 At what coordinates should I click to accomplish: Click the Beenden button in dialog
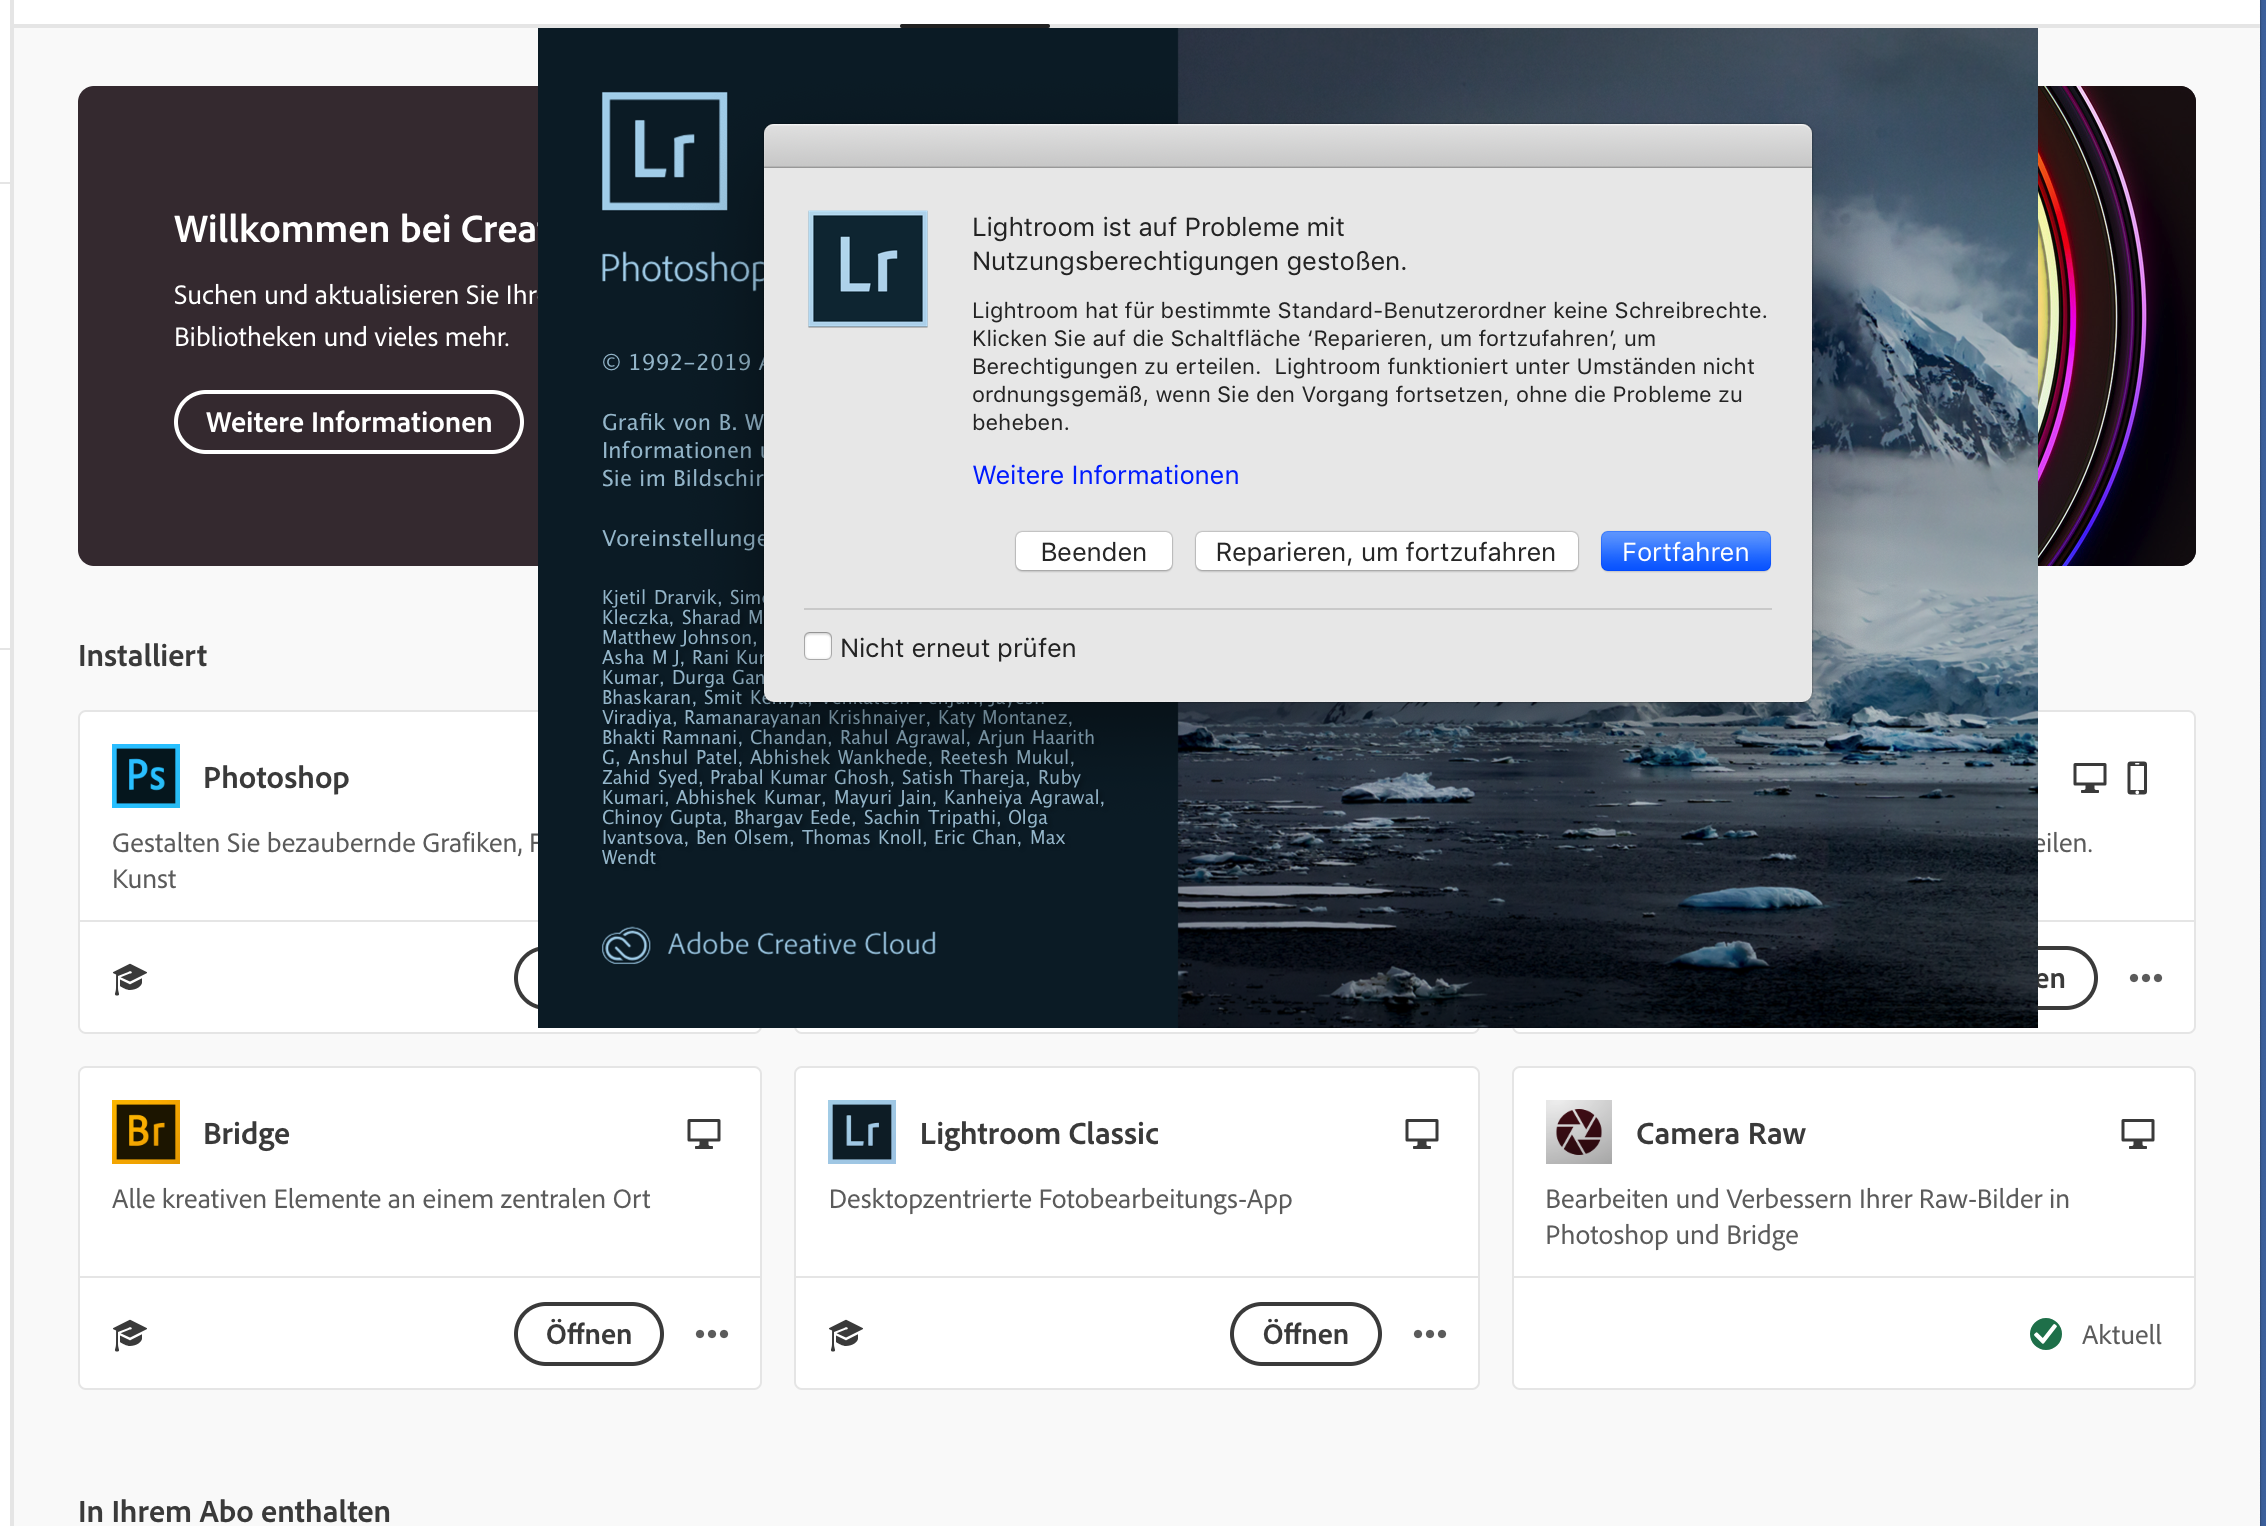pos(1093,552)
